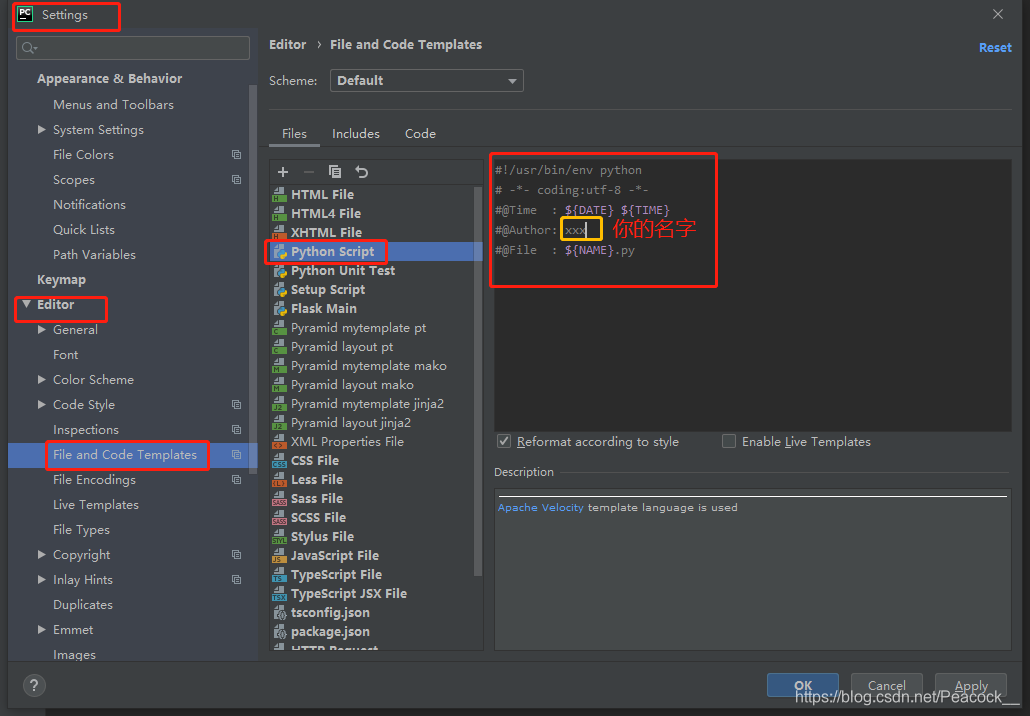1030x716 pixels.
Task: Expand the Color Scheme node
Action: click(x=41, y=379)
